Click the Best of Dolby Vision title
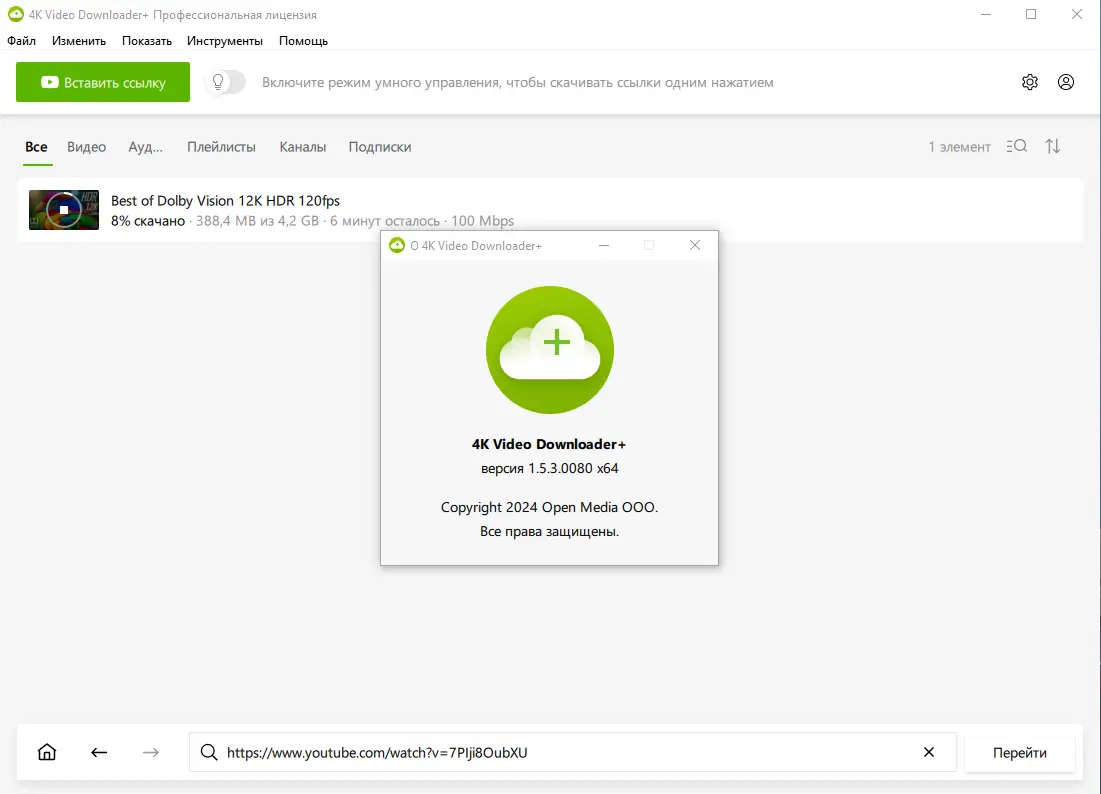 pos(225,201)
